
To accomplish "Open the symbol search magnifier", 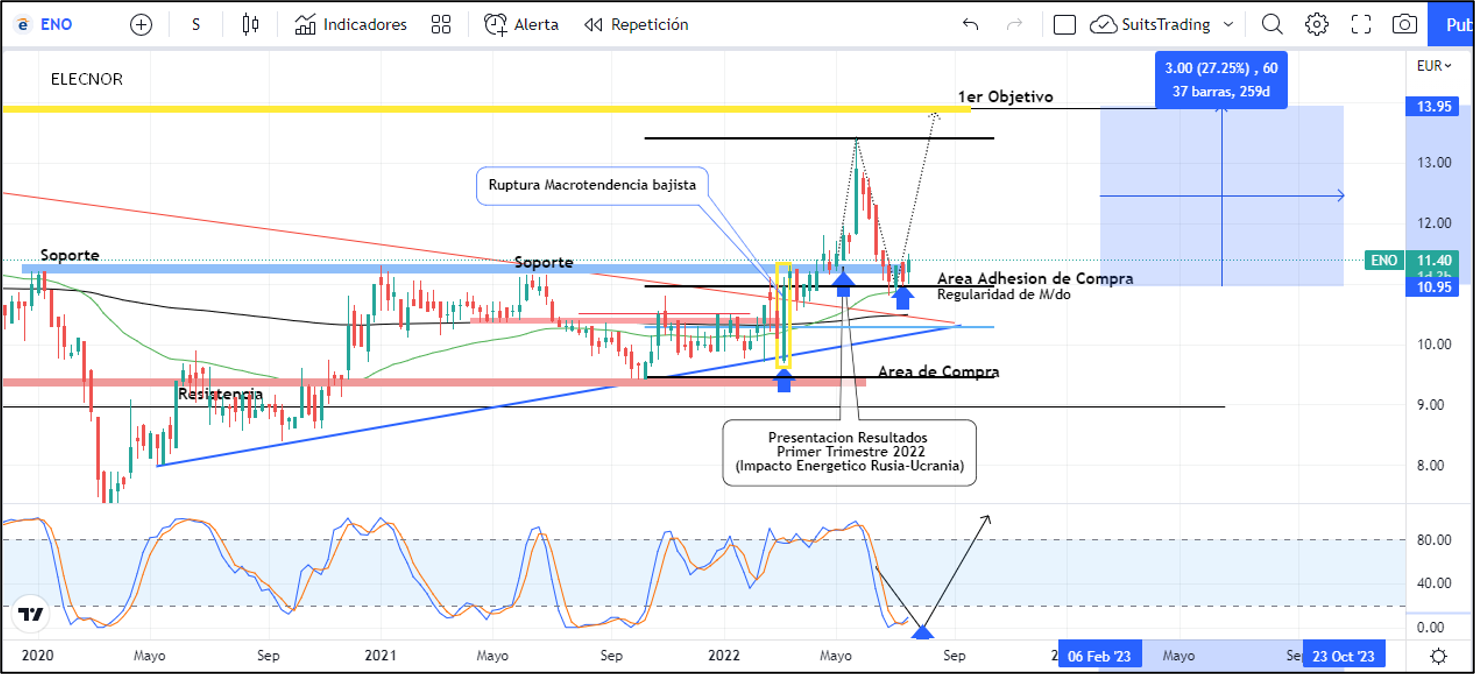I will (x=1272, y=25).
